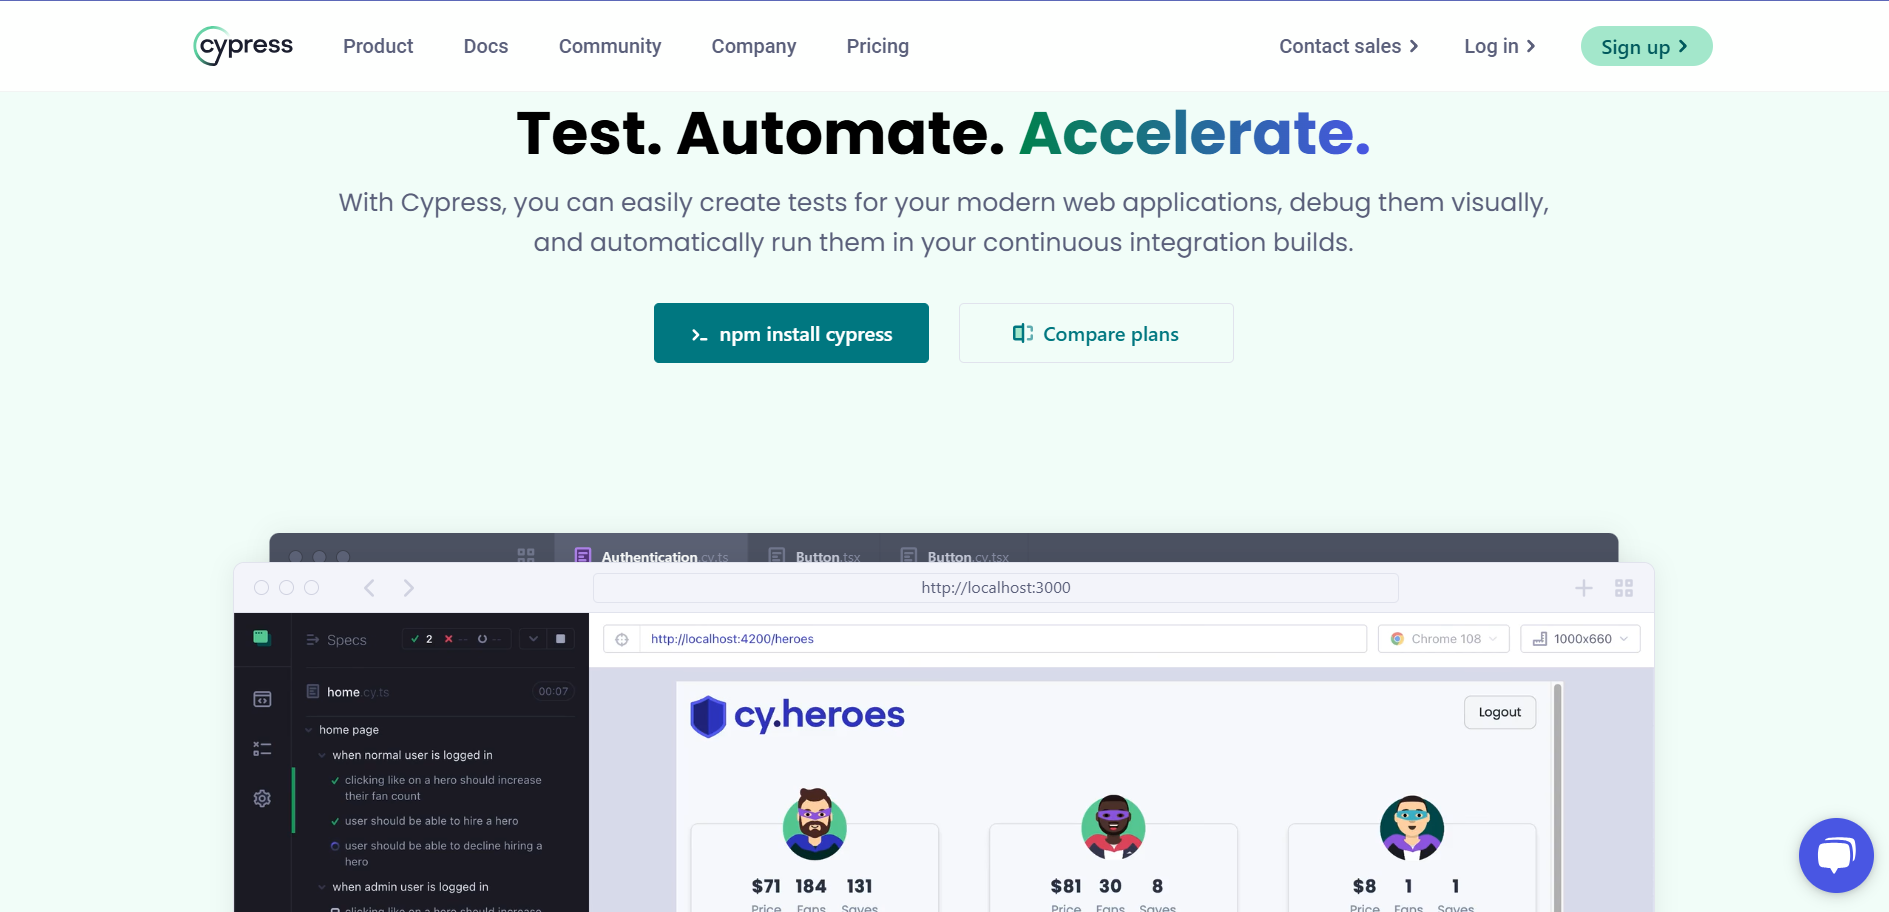This screenshot has height=912, width=1889.
Task: Click Logout in the cy.heroes app
Action: tap(1500, 712)
